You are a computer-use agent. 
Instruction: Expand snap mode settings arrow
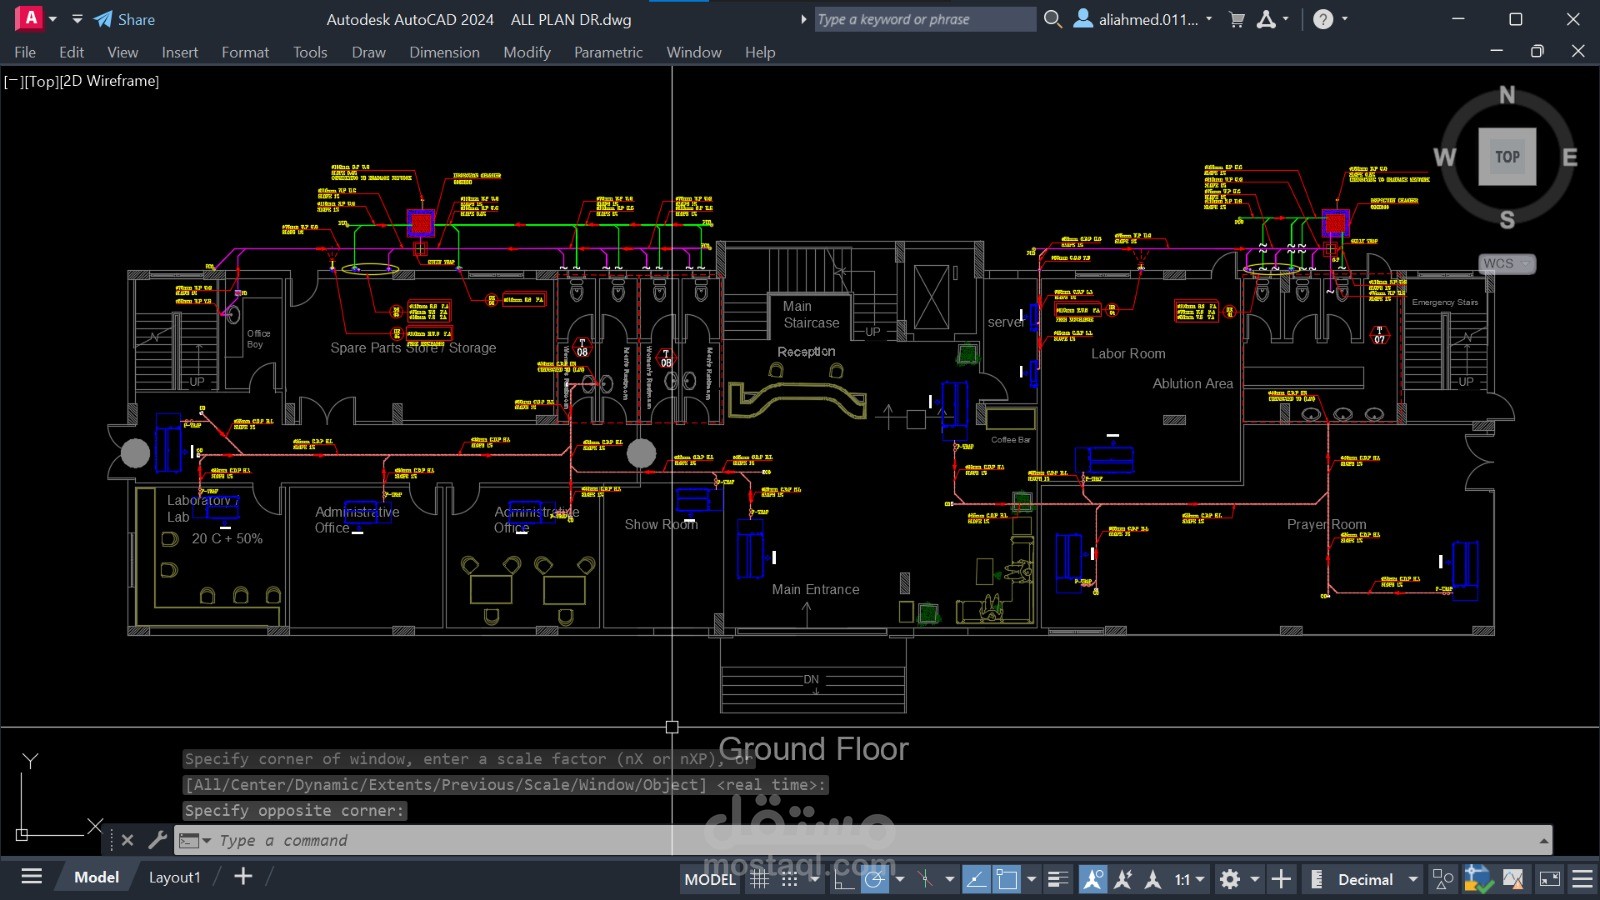pos(814,879)
